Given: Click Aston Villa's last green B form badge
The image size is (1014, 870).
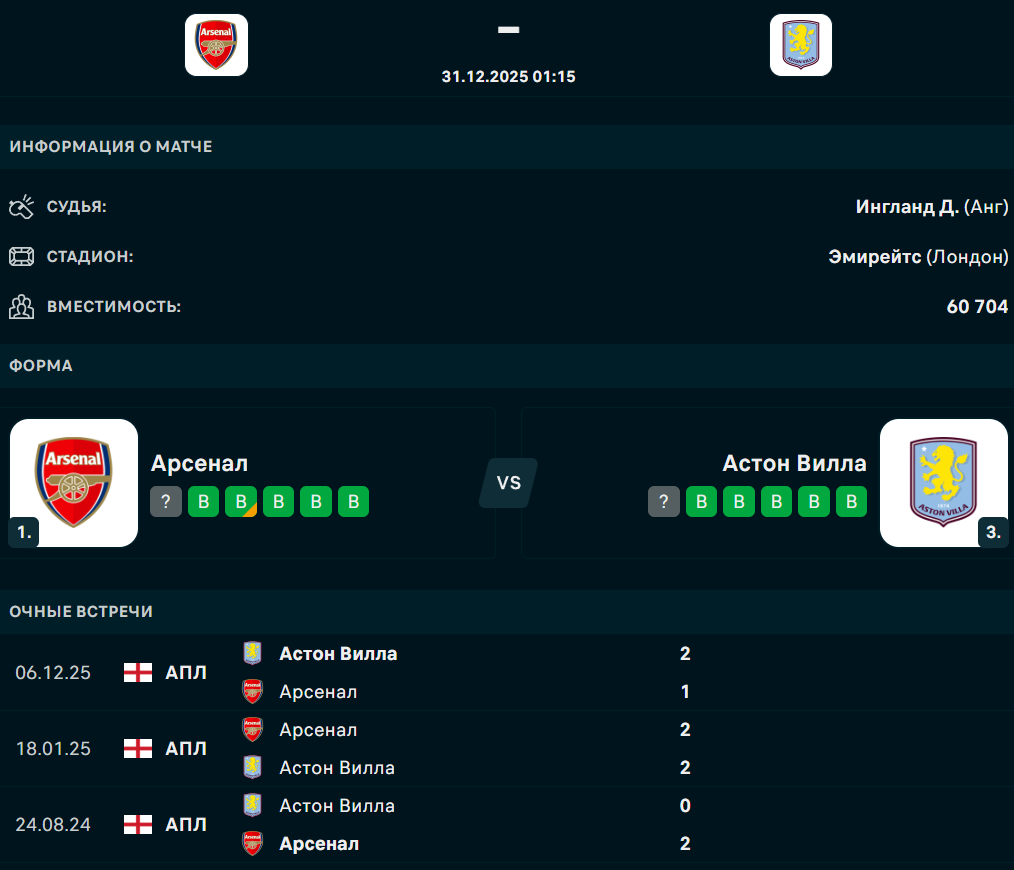Looking at the screenshot, I should (851, 502).
